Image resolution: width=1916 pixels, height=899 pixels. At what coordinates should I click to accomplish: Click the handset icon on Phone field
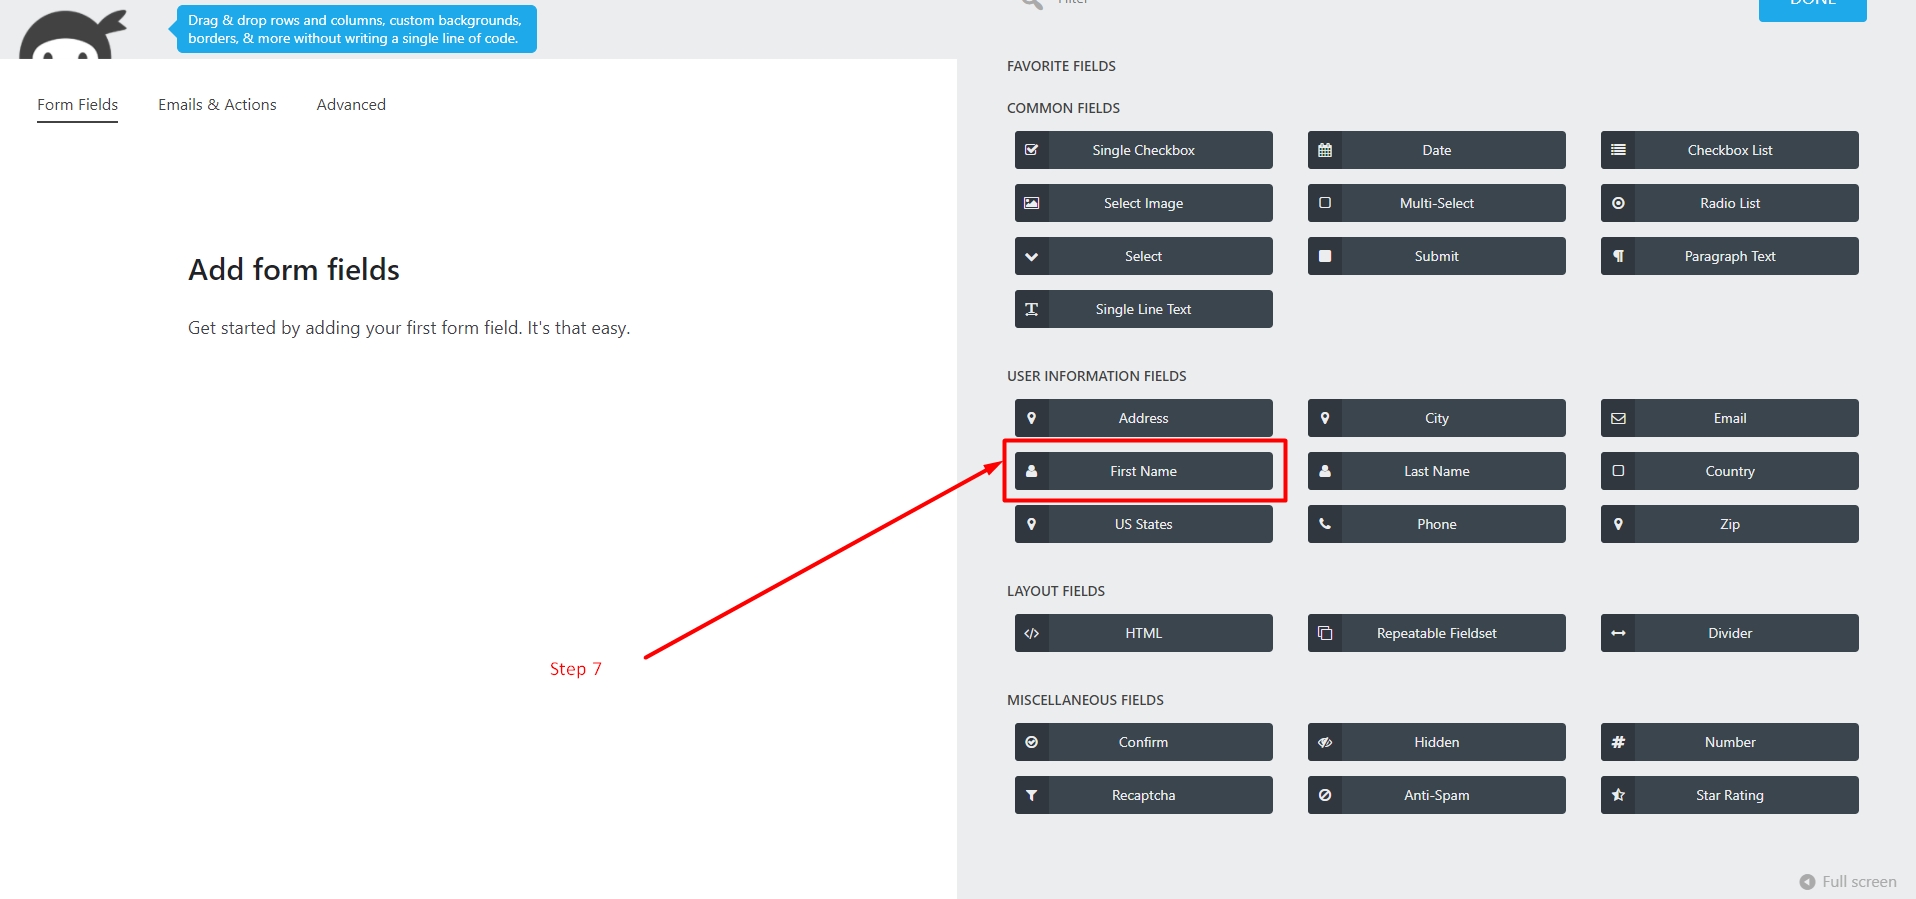1324,524
